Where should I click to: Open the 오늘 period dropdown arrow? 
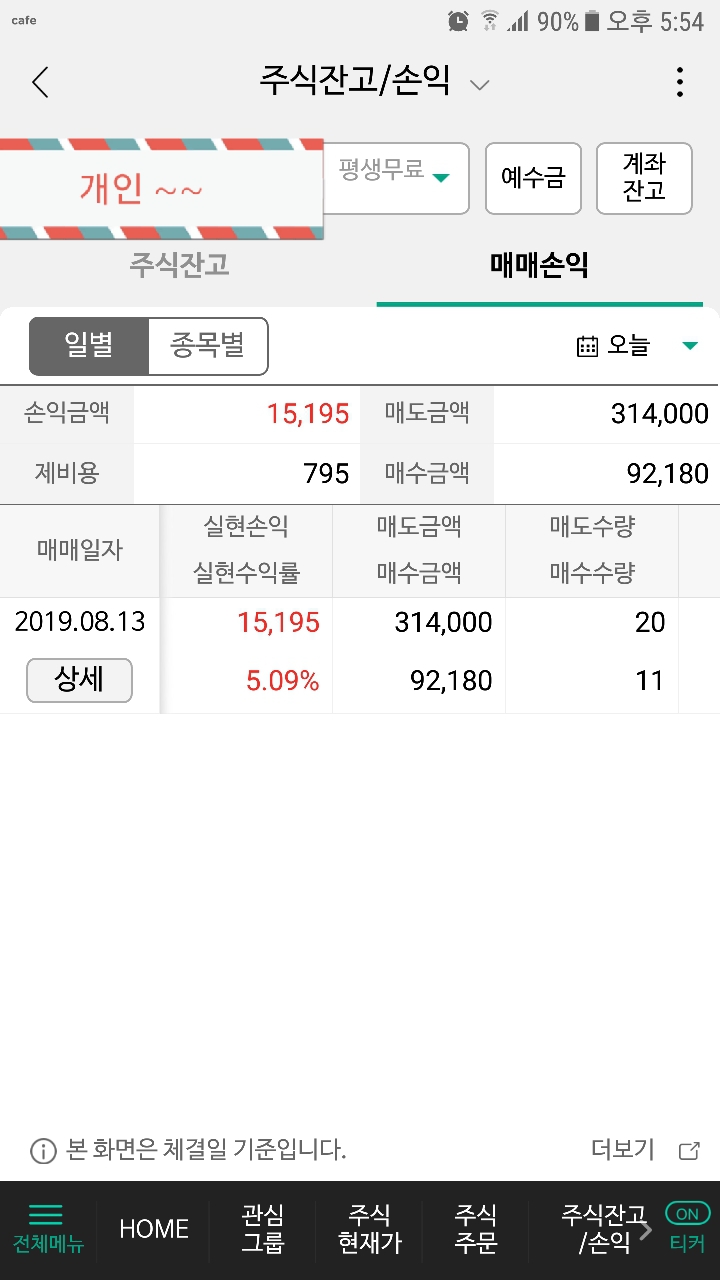point(690,346)
